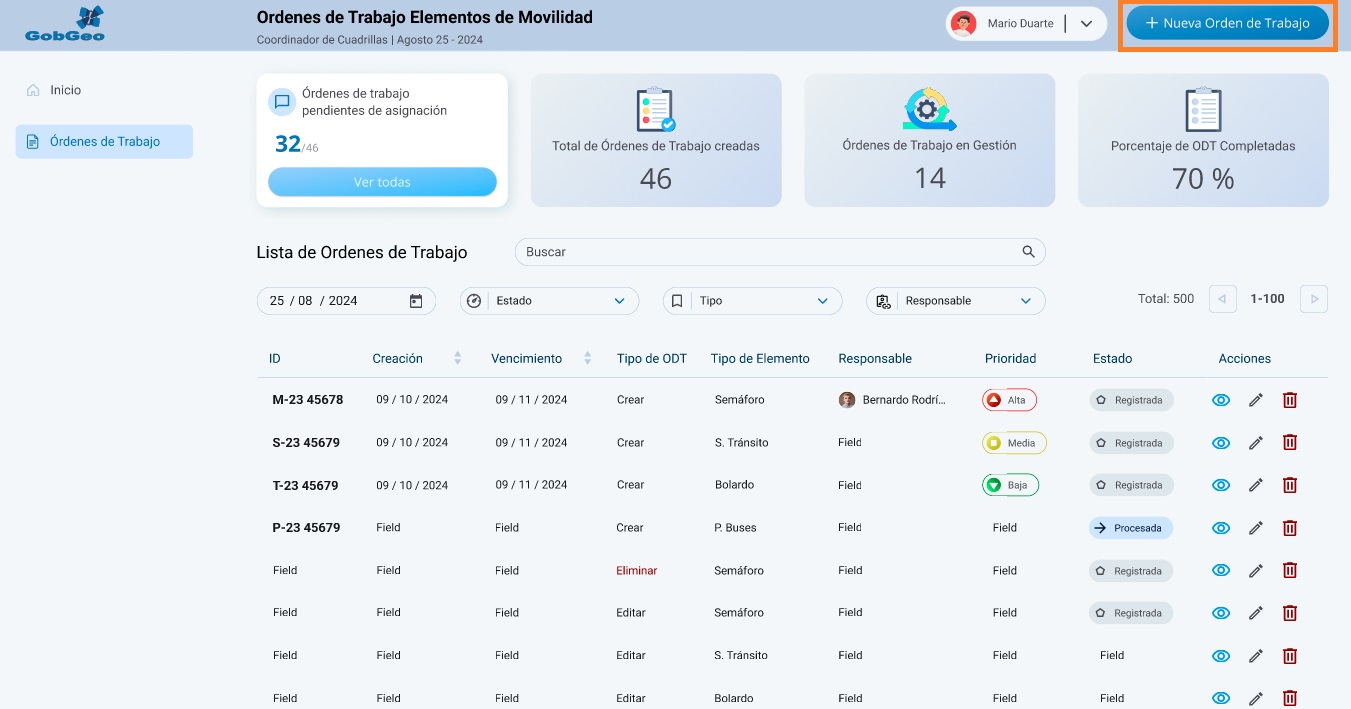This screenshot has width=1351, height=709.
Task: Go to Inicio in sidebar
Action: (65, 90)
